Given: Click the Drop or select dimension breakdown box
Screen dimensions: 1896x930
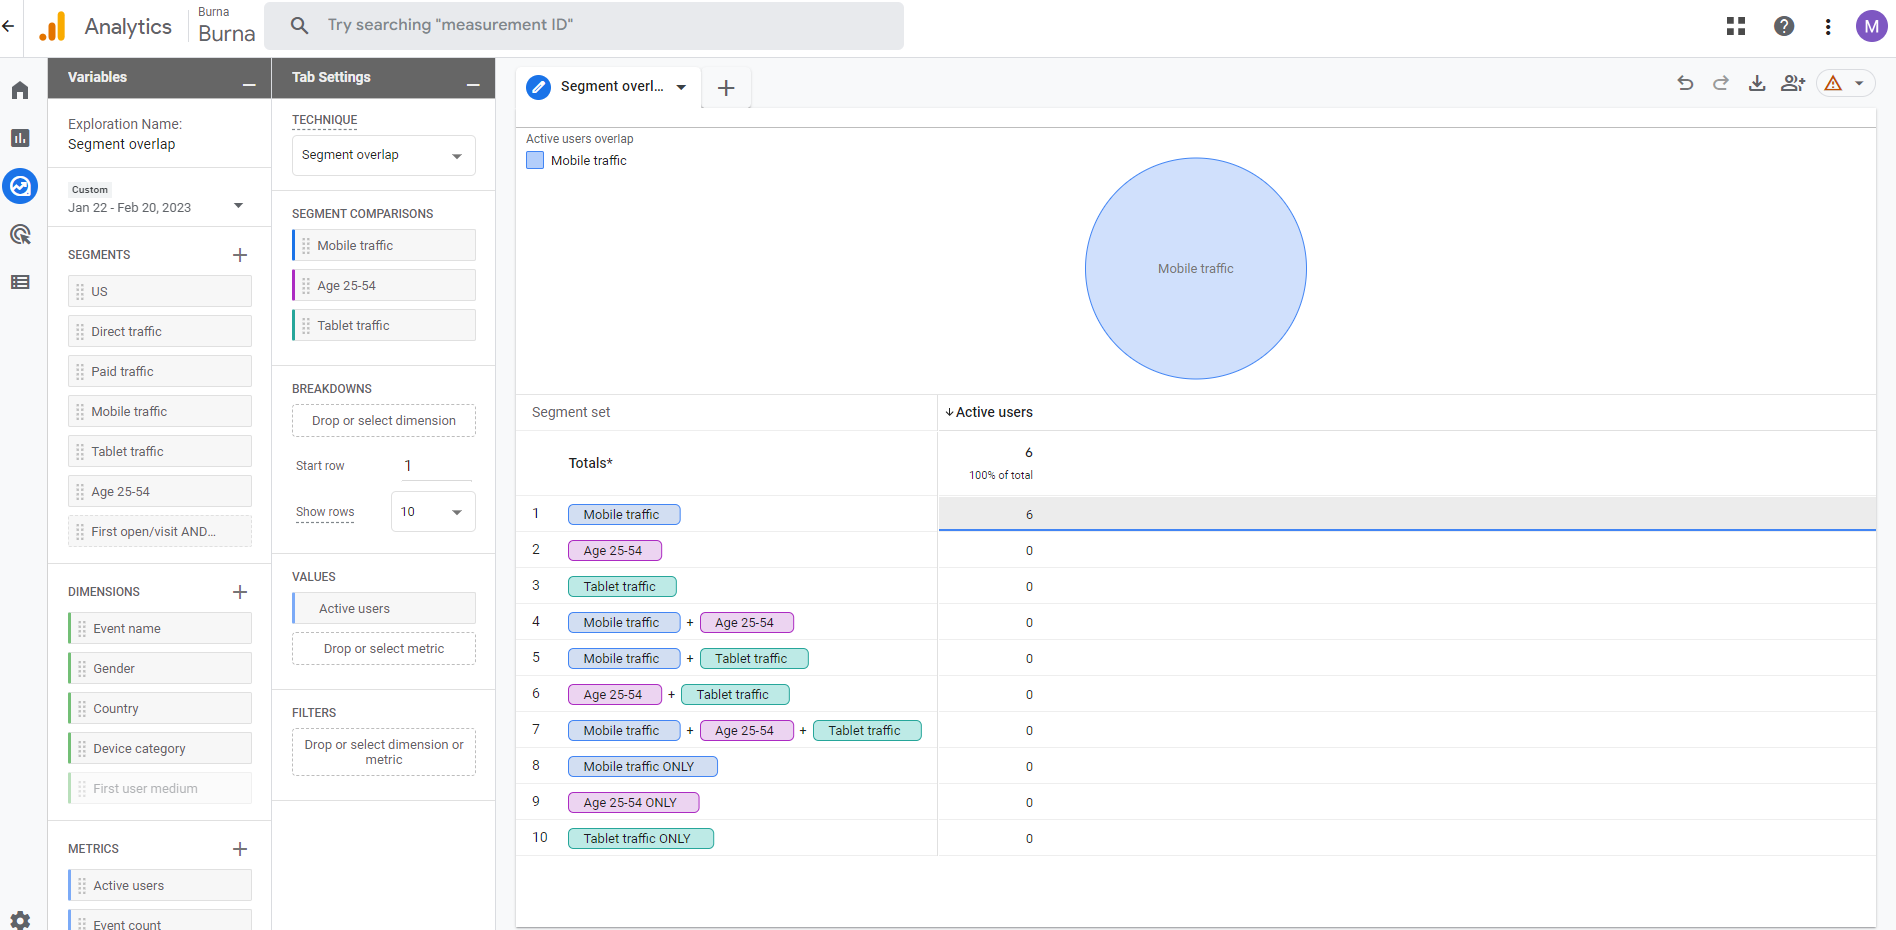Looking at the screenshot, I should tap(383, 421).
